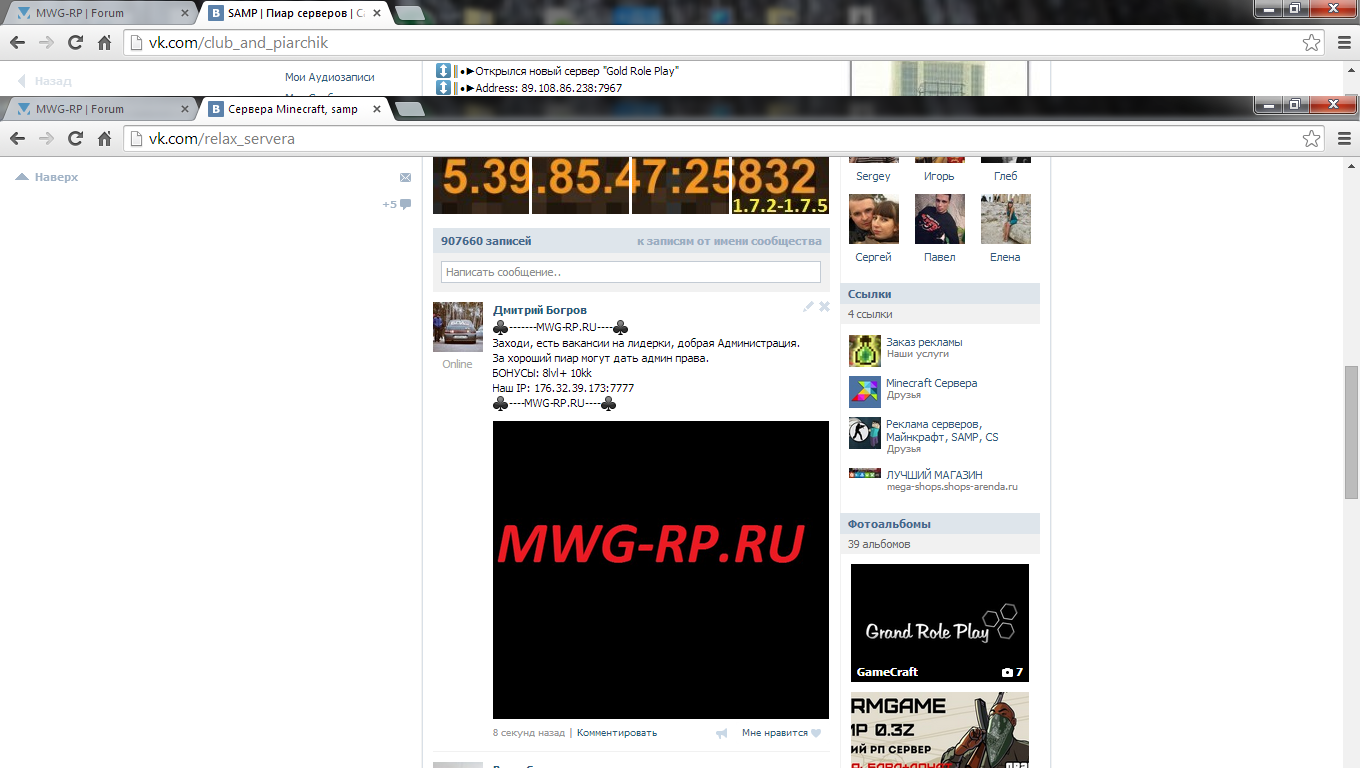The image size is (1360, 768).
Task: Click the ЛУЧШИЙ МАГАЗИН link icon
Action: tap(865, 473)
